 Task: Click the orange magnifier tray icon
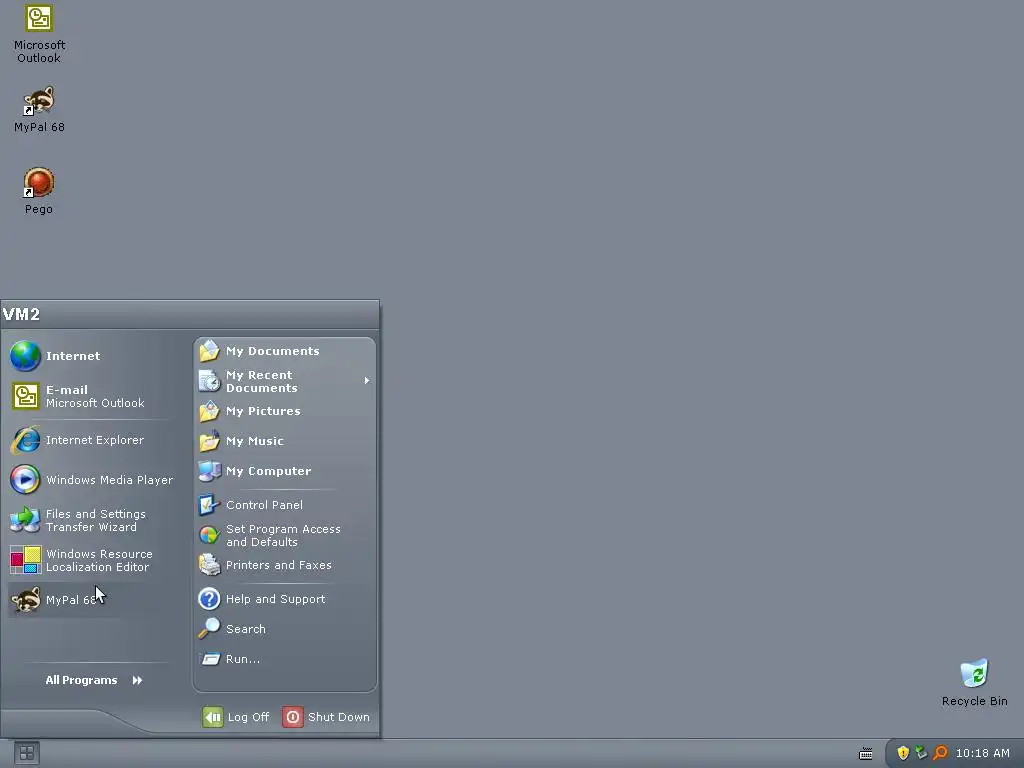pyautogui.click(x=940, y=753)
